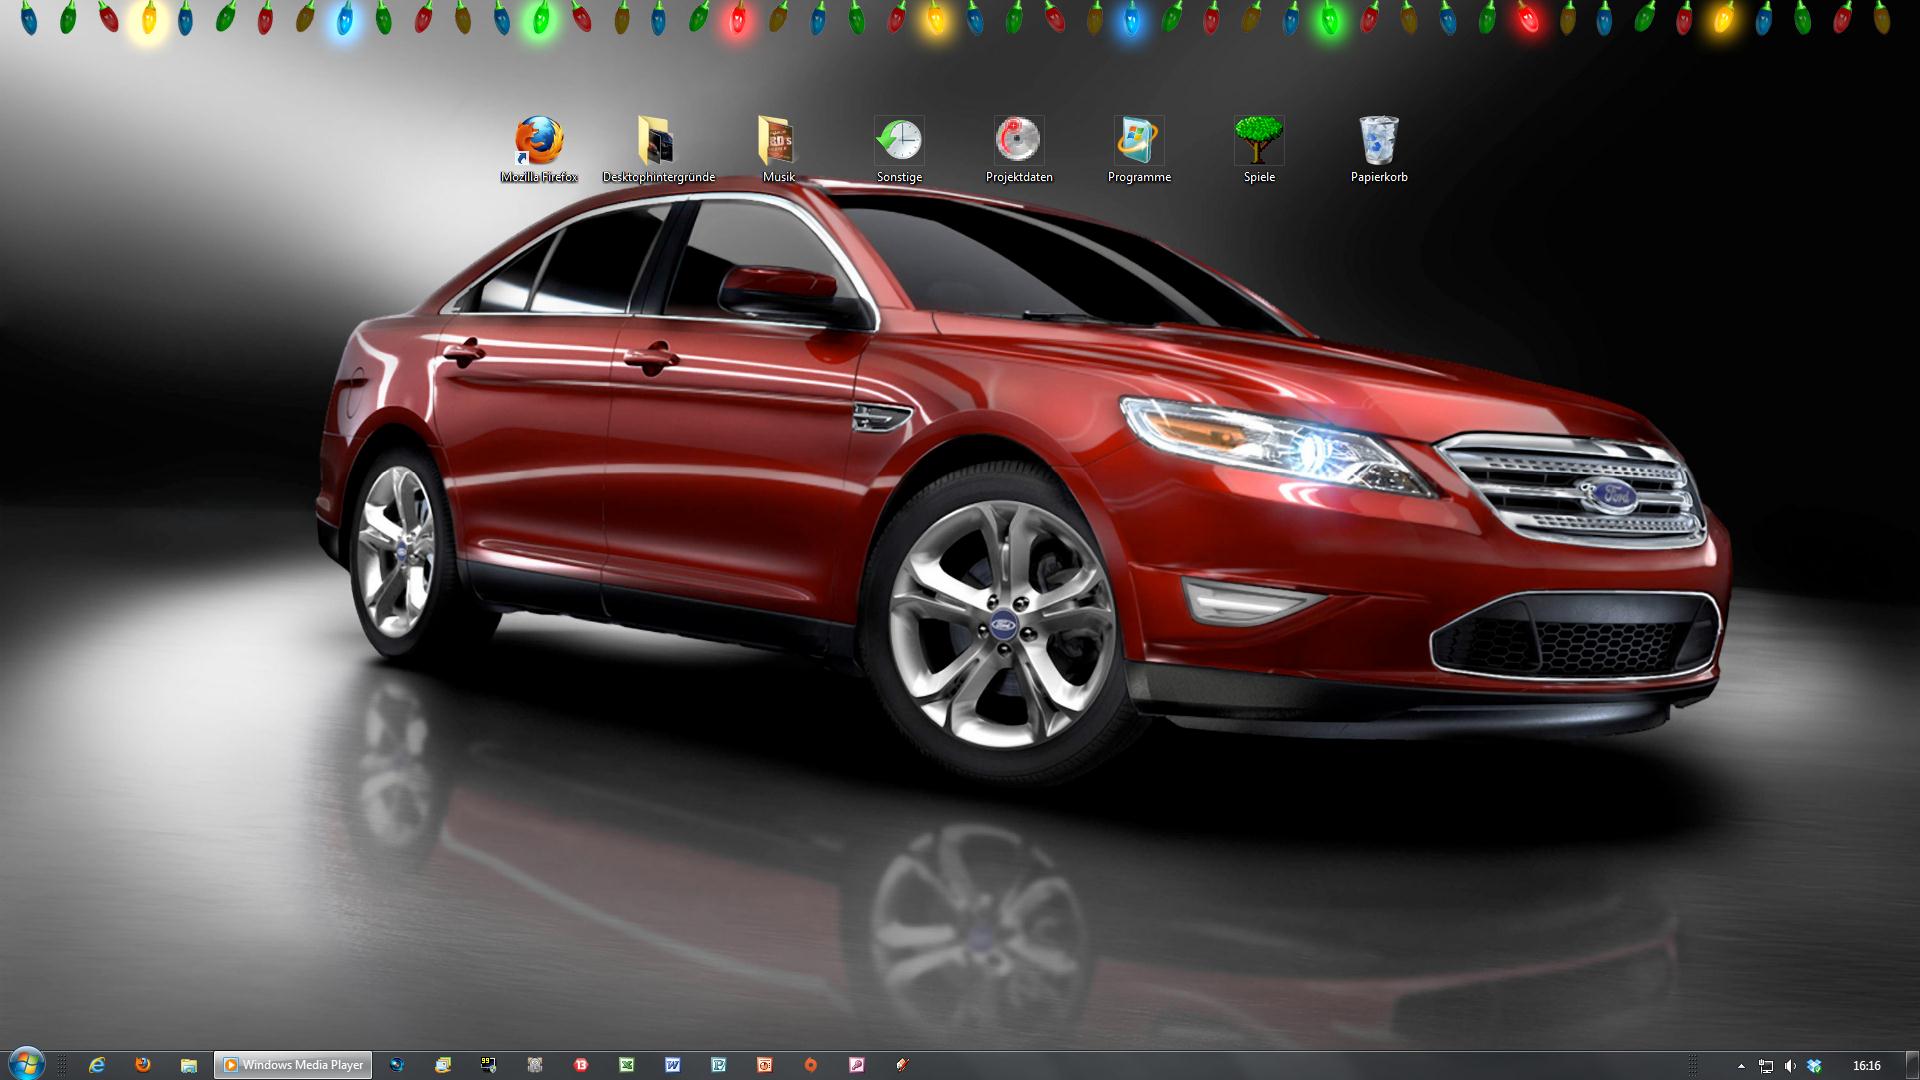Open the volume speaker tray icon

click(1790, 1066)
